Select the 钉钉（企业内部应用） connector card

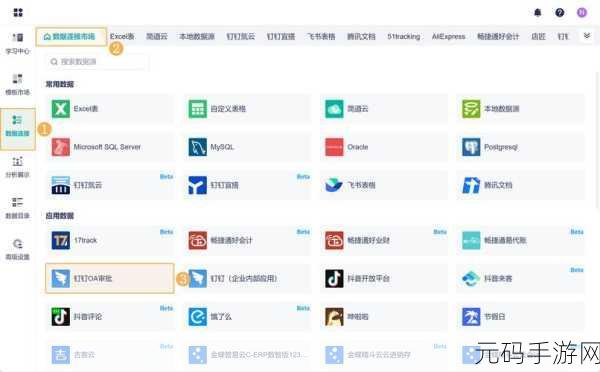click(x=247, y=278)
